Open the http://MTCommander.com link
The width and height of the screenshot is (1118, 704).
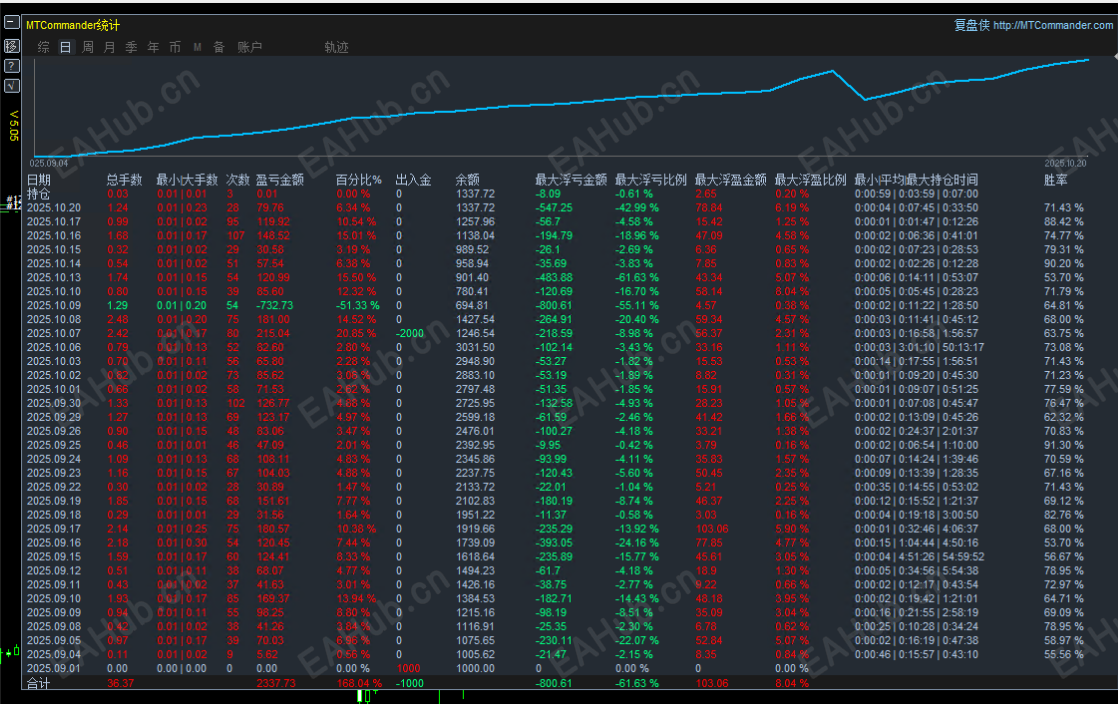(1053, 25)
